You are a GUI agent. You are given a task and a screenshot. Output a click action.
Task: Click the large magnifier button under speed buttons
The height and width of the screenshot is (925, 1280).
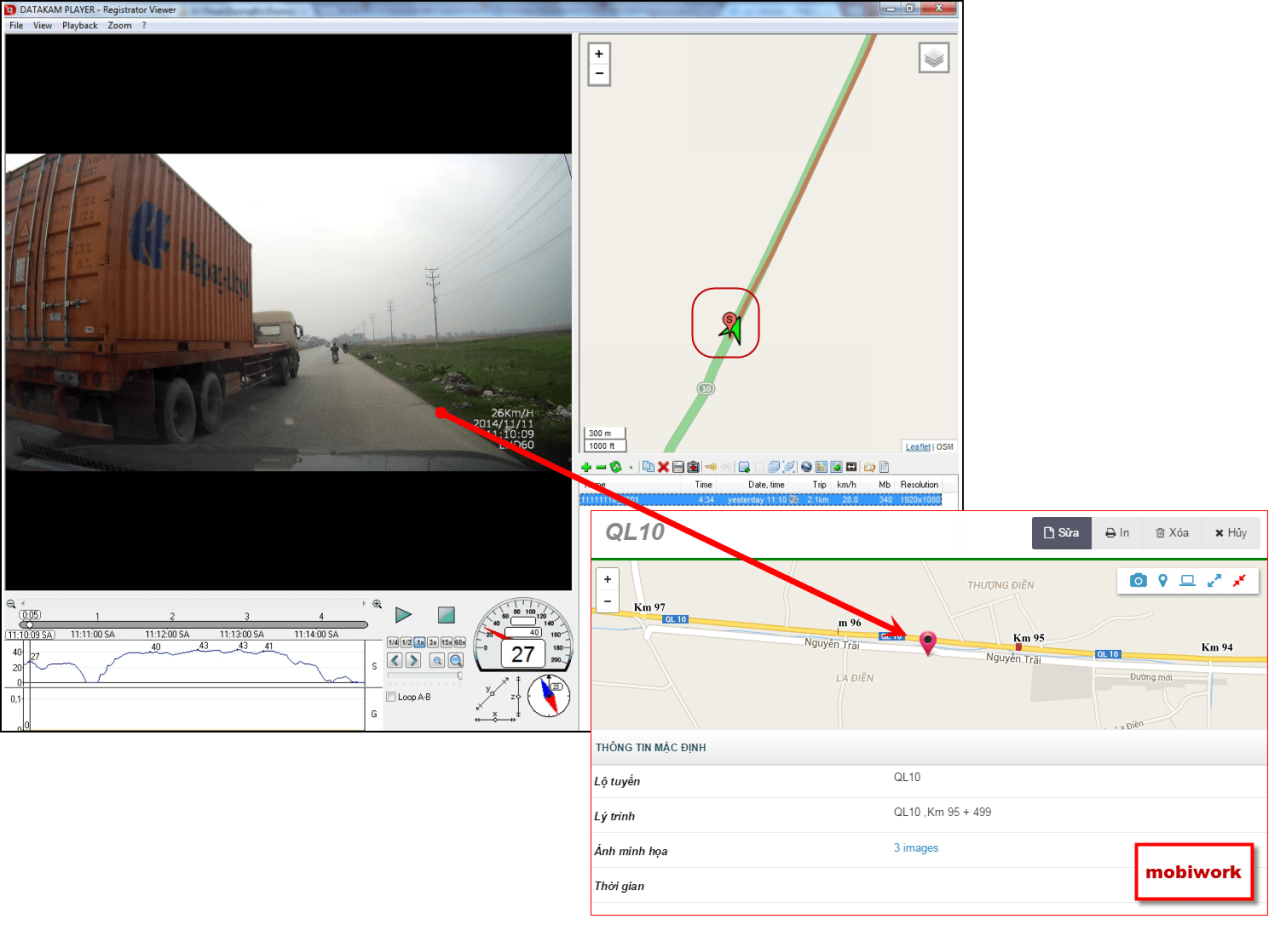[456, 660]
